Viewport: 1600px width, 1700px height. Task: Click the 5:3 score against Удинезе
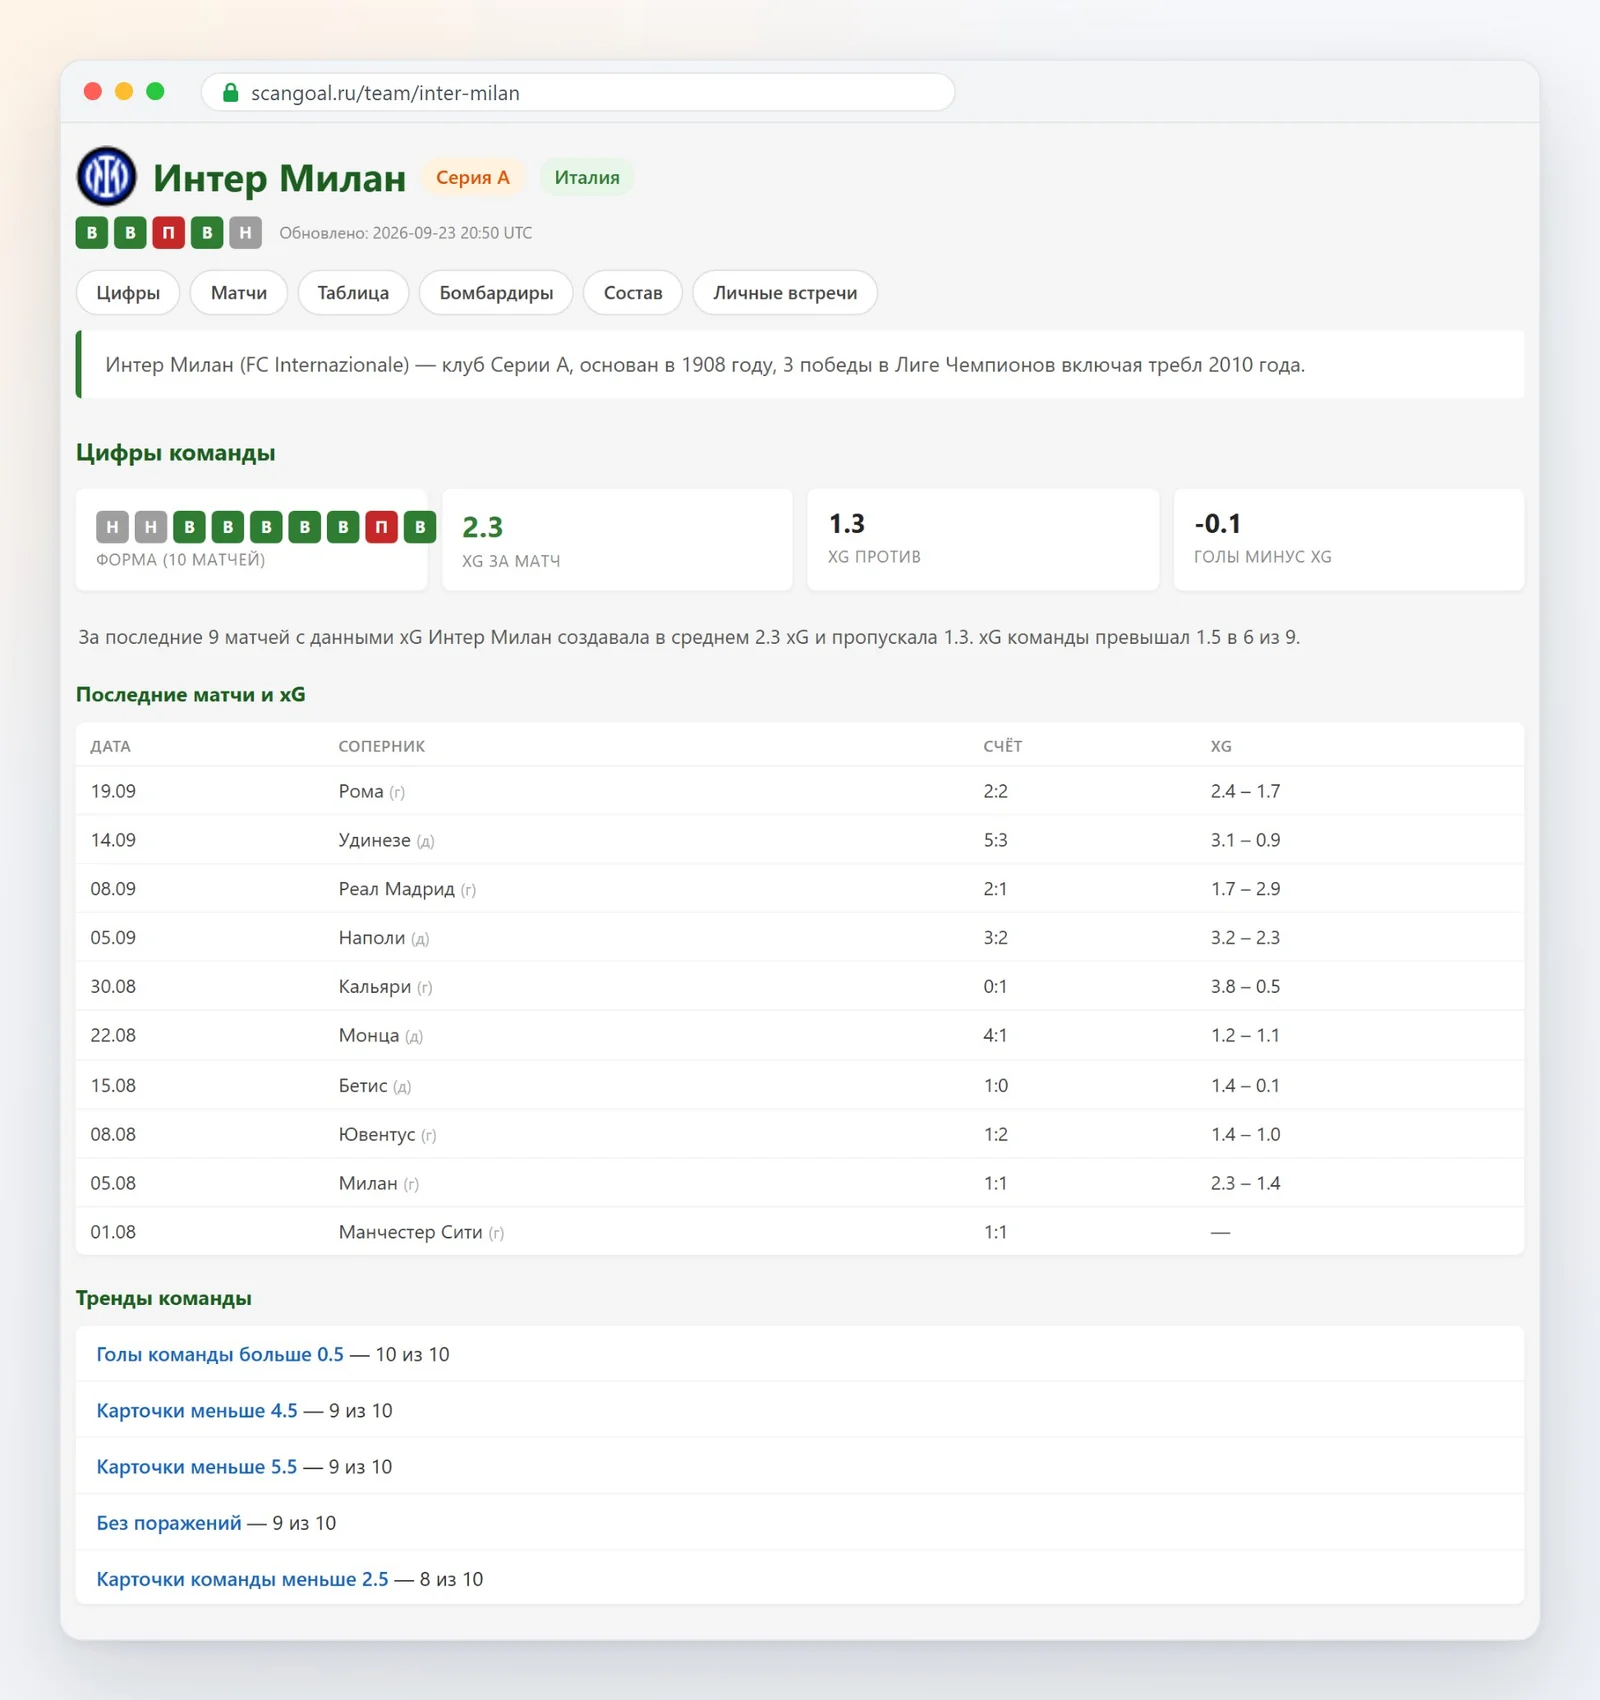[x=996, y=840]
